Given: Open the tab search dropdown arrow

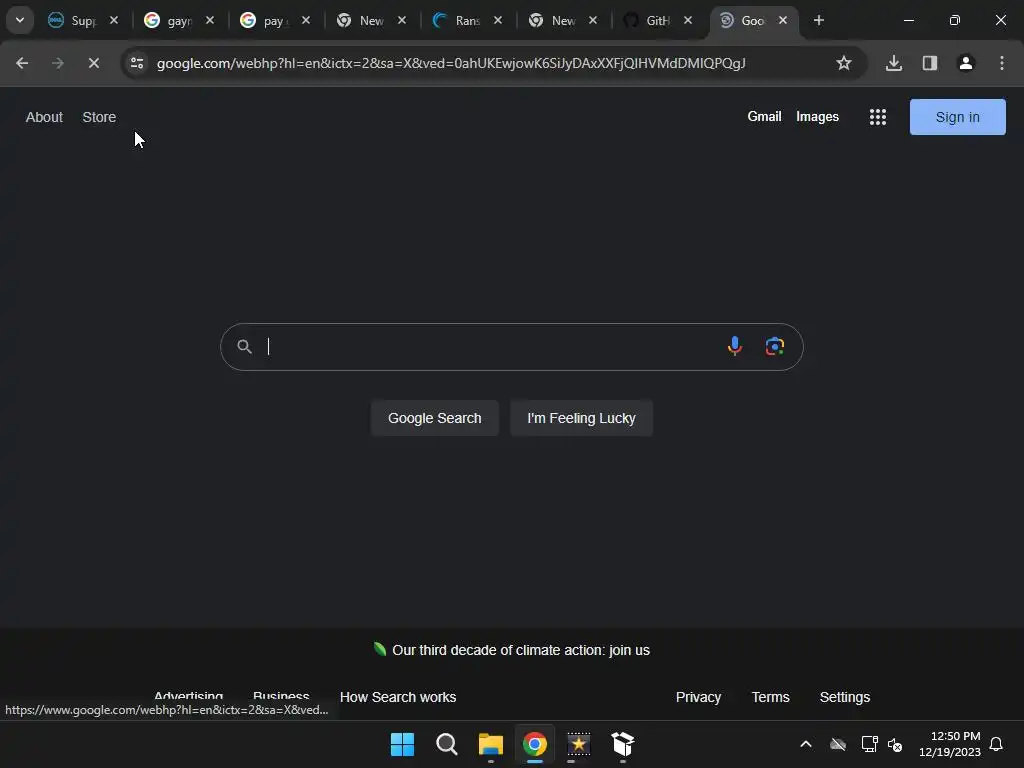Looking at the screenshot, I should [20, 20].
